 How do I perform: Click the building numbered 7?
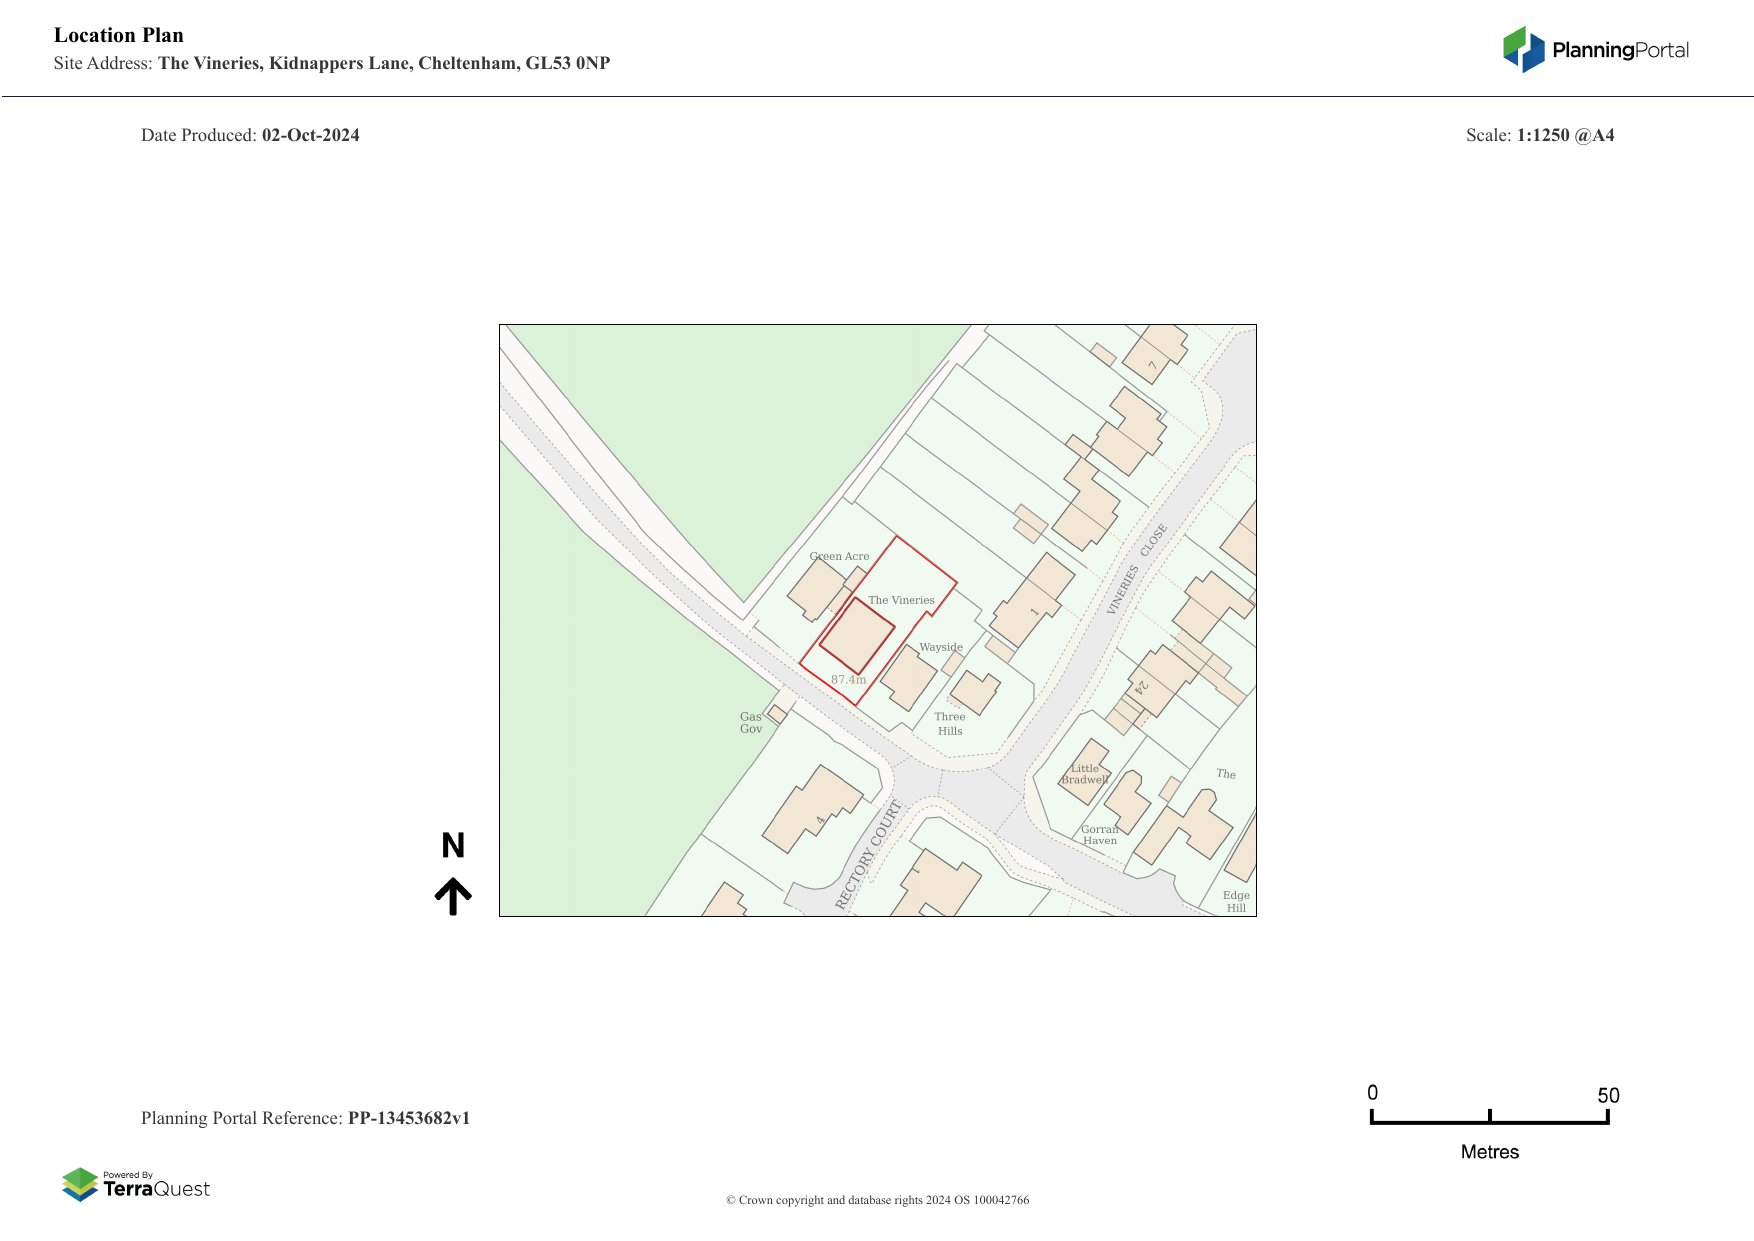pyautogui.click(x=1155, y=353)
